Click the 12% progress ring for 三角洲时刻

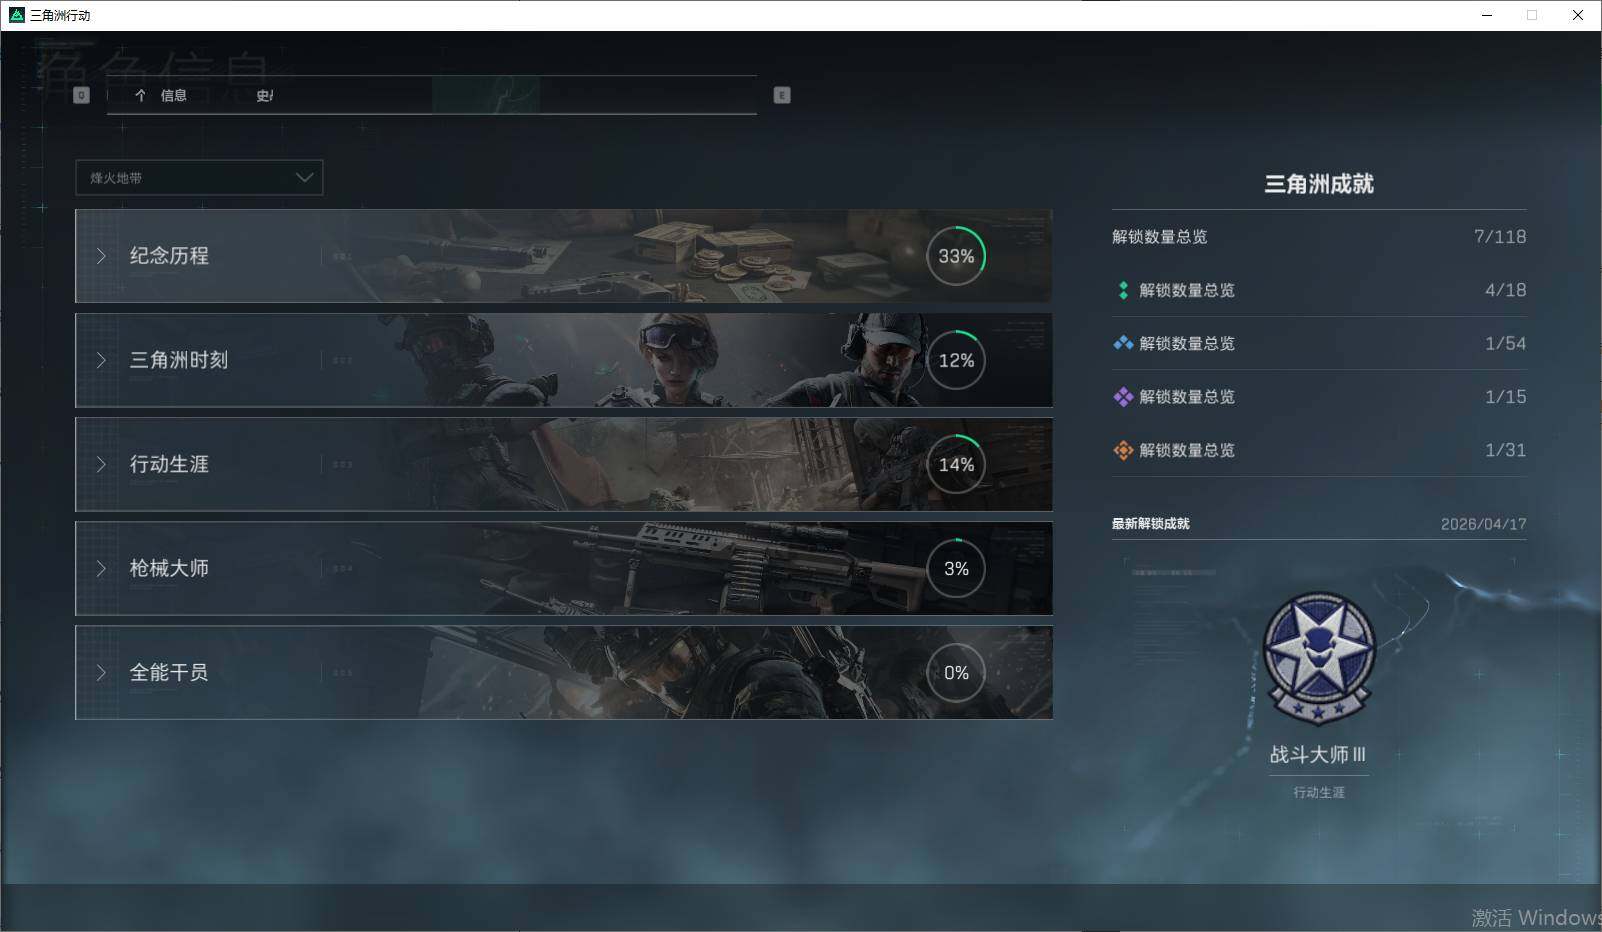coord(956,360)
